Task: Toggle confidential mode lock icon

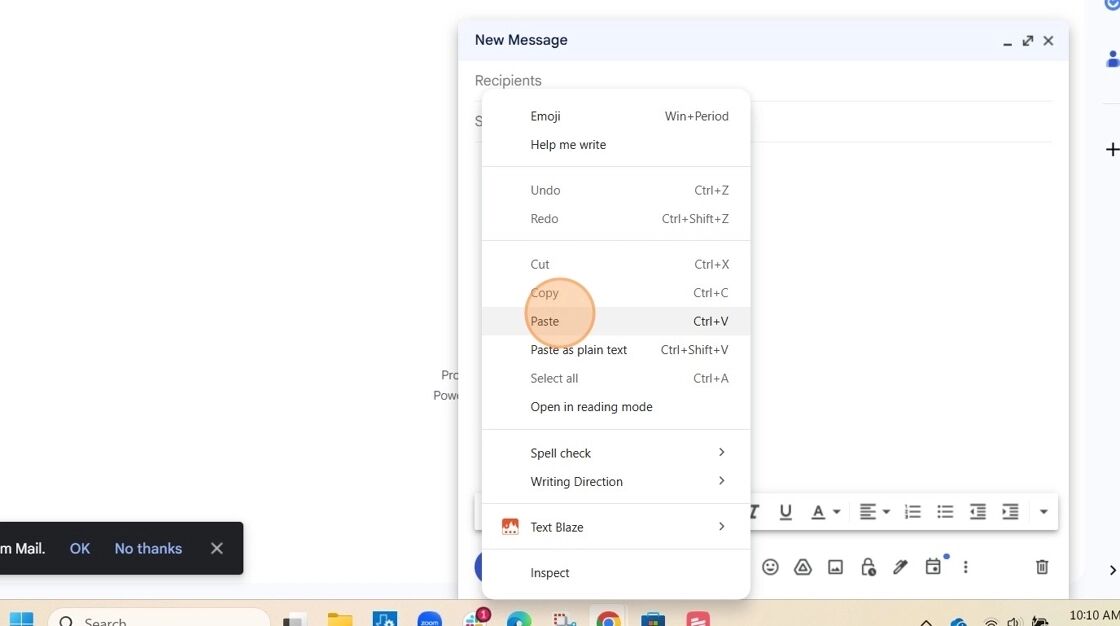Action: (x=868, y=567)
